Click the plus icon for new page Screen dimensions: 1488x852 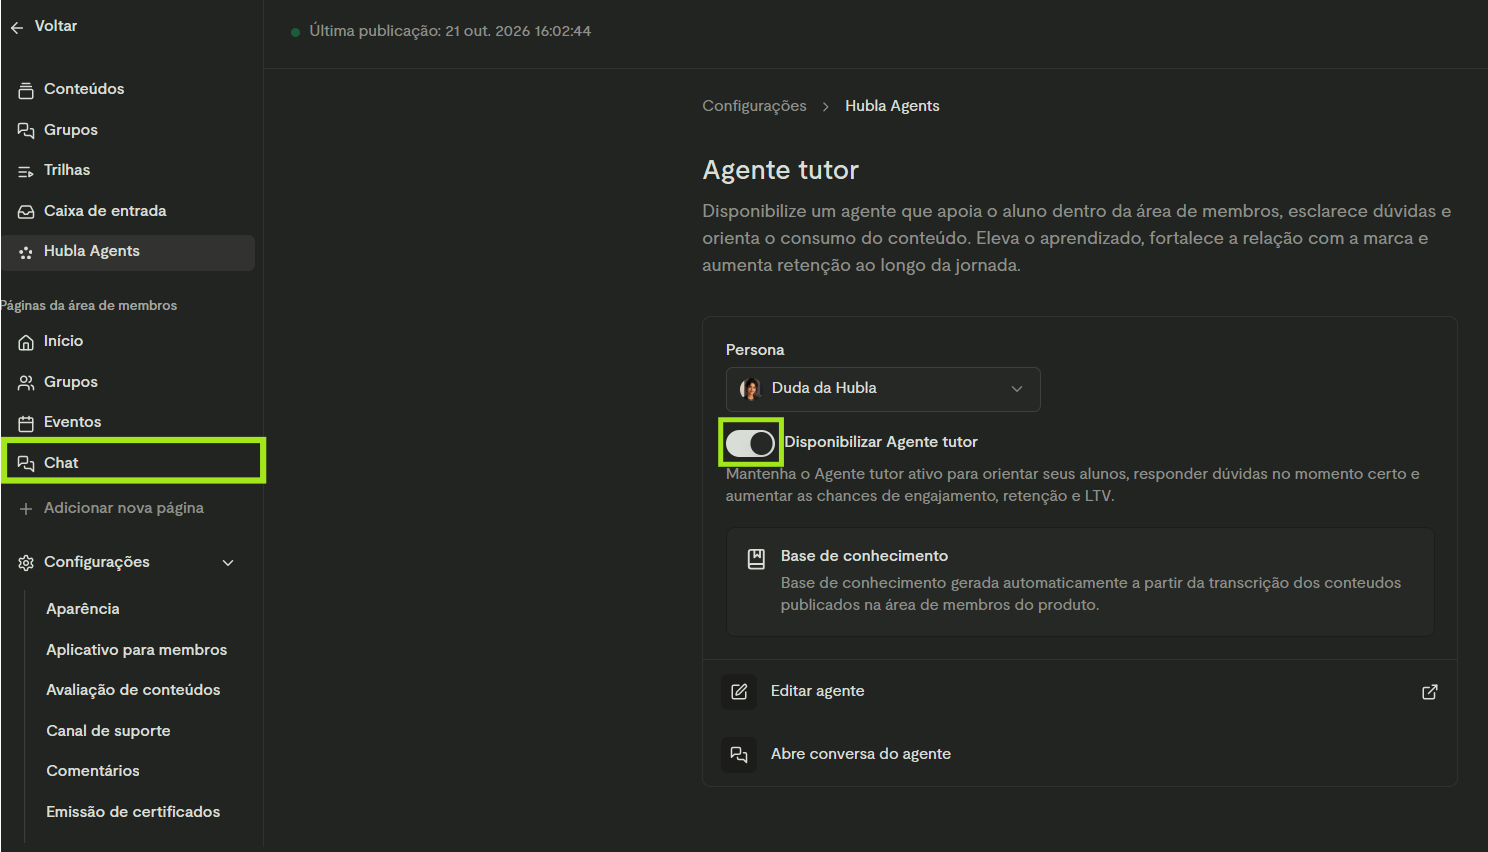point(26,509)
